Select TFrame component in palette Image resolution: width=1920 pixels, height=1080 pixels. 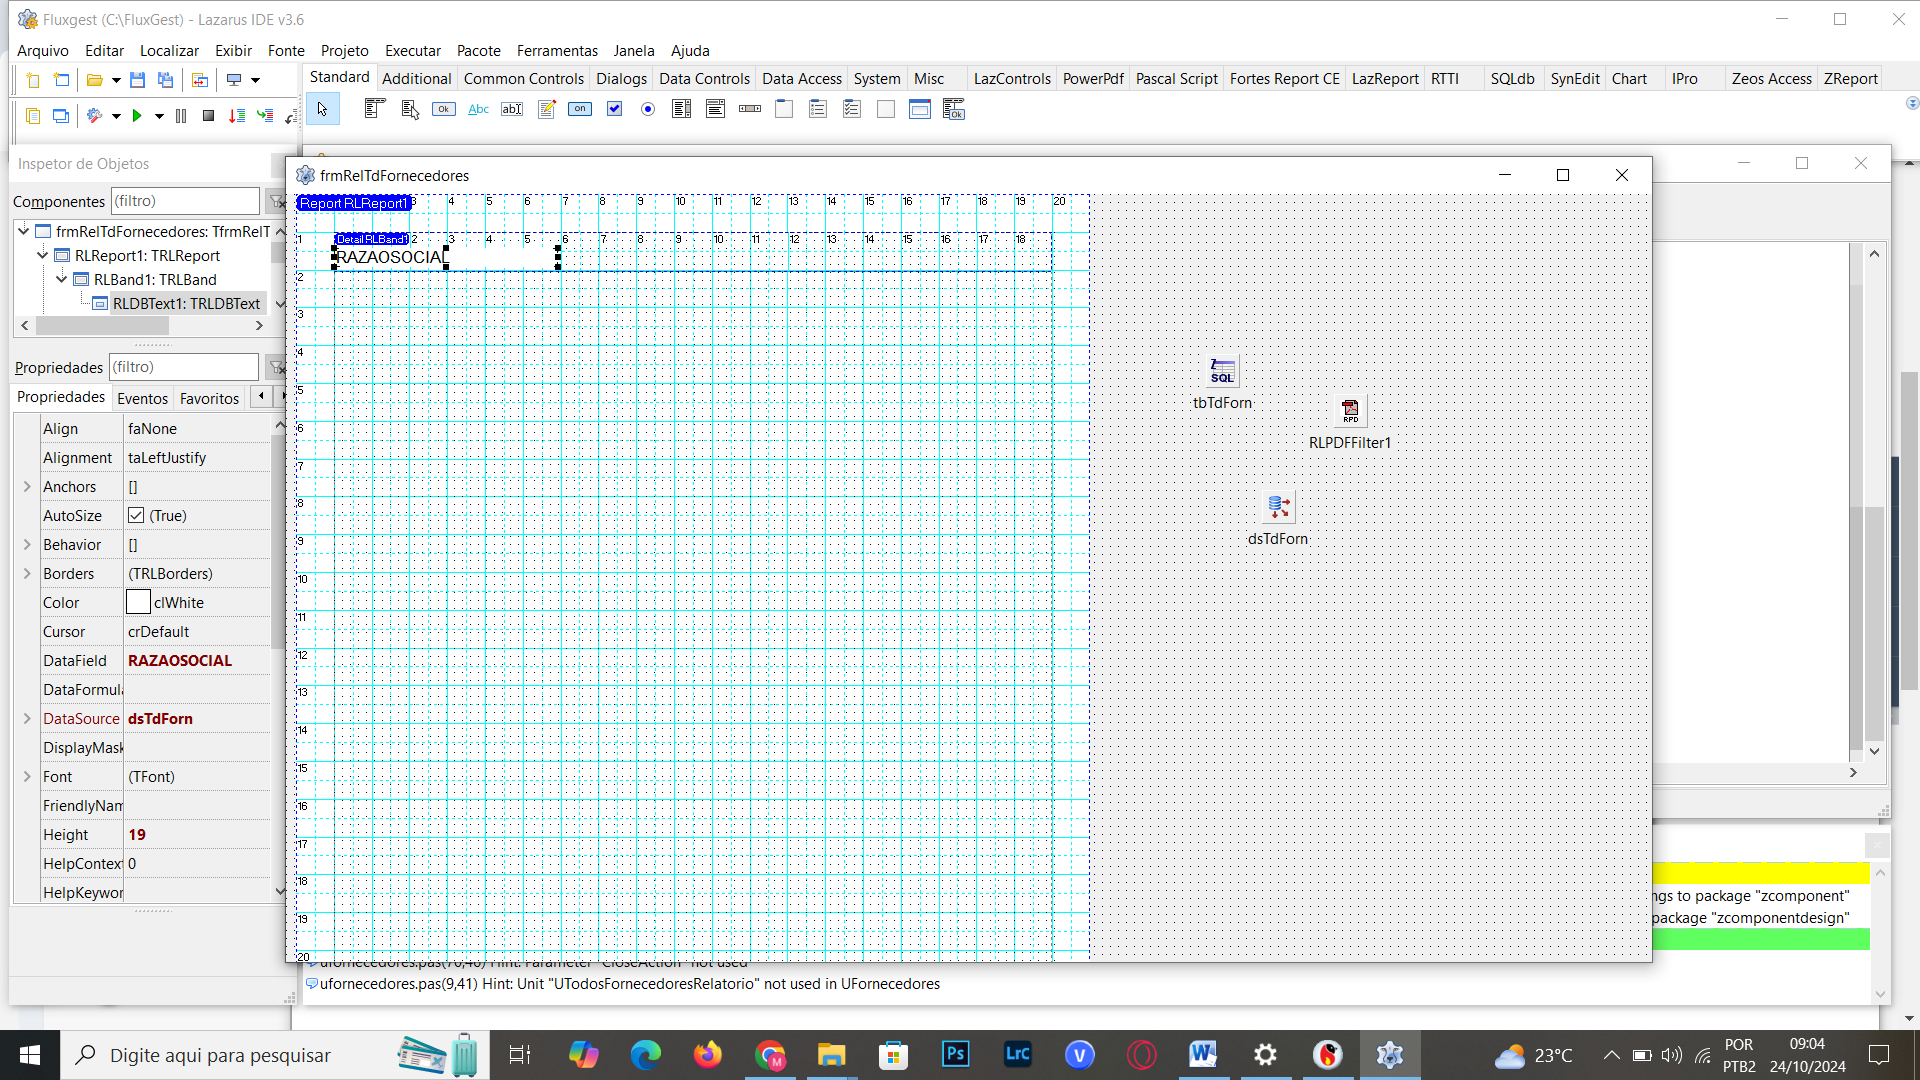(920, 109)
